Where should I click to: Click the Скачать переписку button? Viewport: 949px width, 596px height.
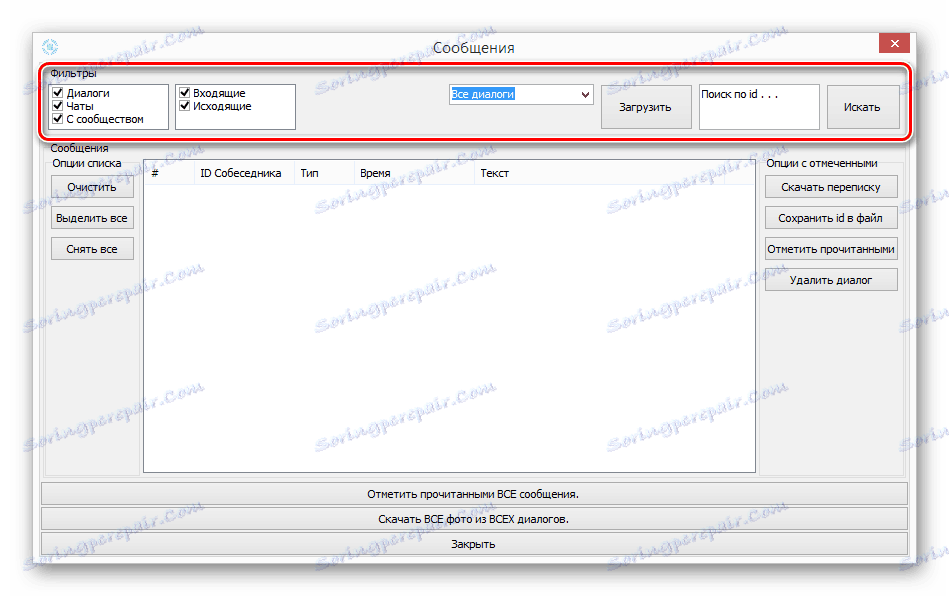831,187
